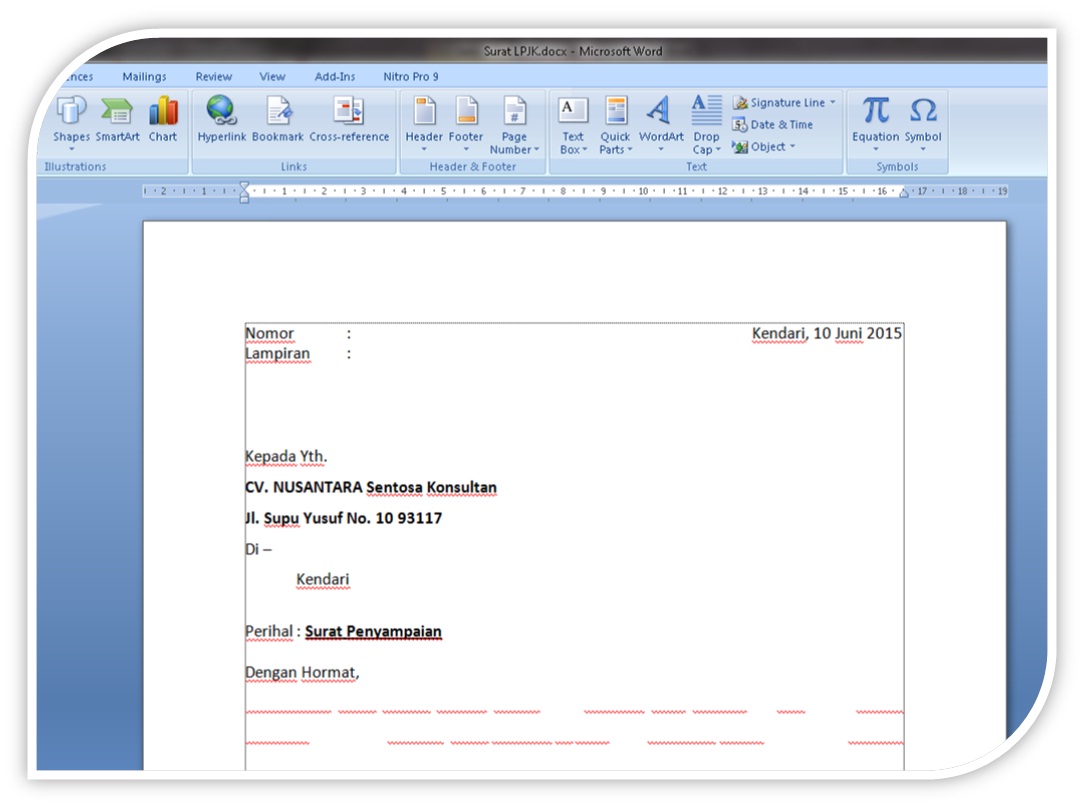Open the Symbol gallery
1084x807 pixels.
point(922,118)
